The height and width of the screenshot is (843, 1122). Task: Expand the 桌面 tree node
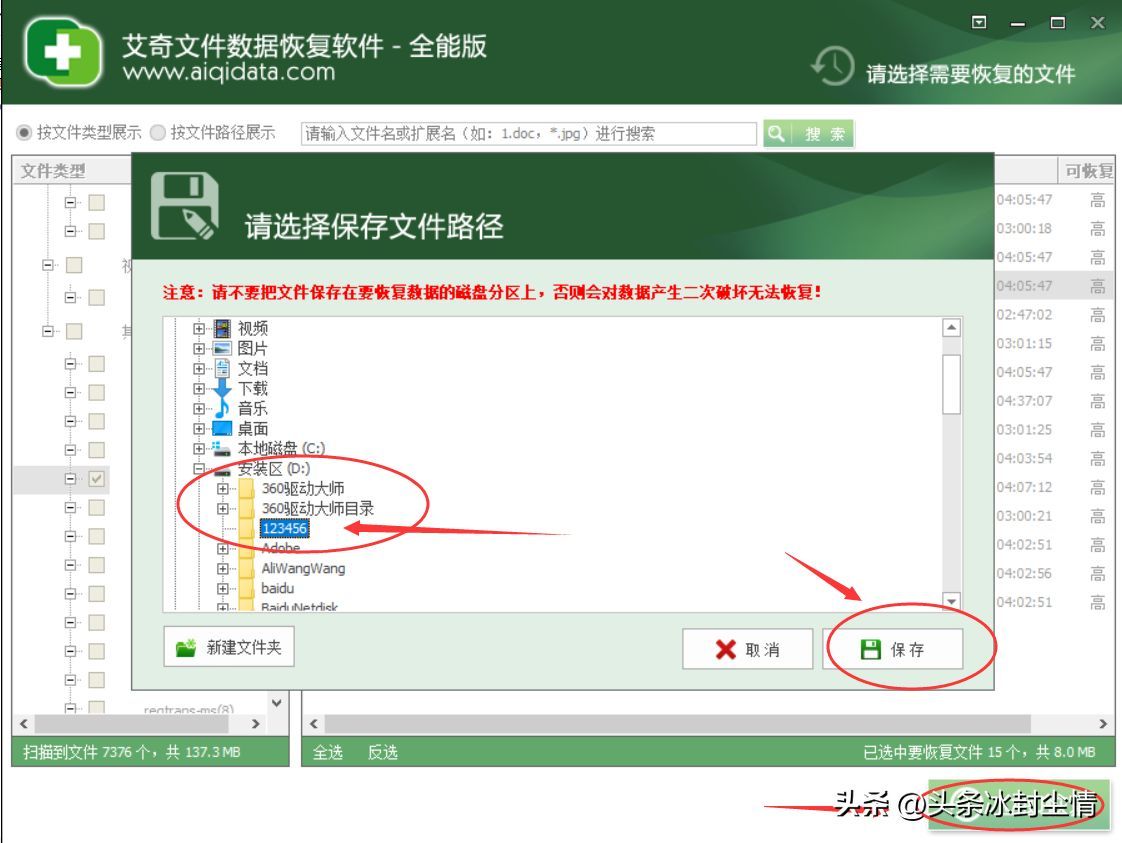pyautogui.click(x=199, y=429)
